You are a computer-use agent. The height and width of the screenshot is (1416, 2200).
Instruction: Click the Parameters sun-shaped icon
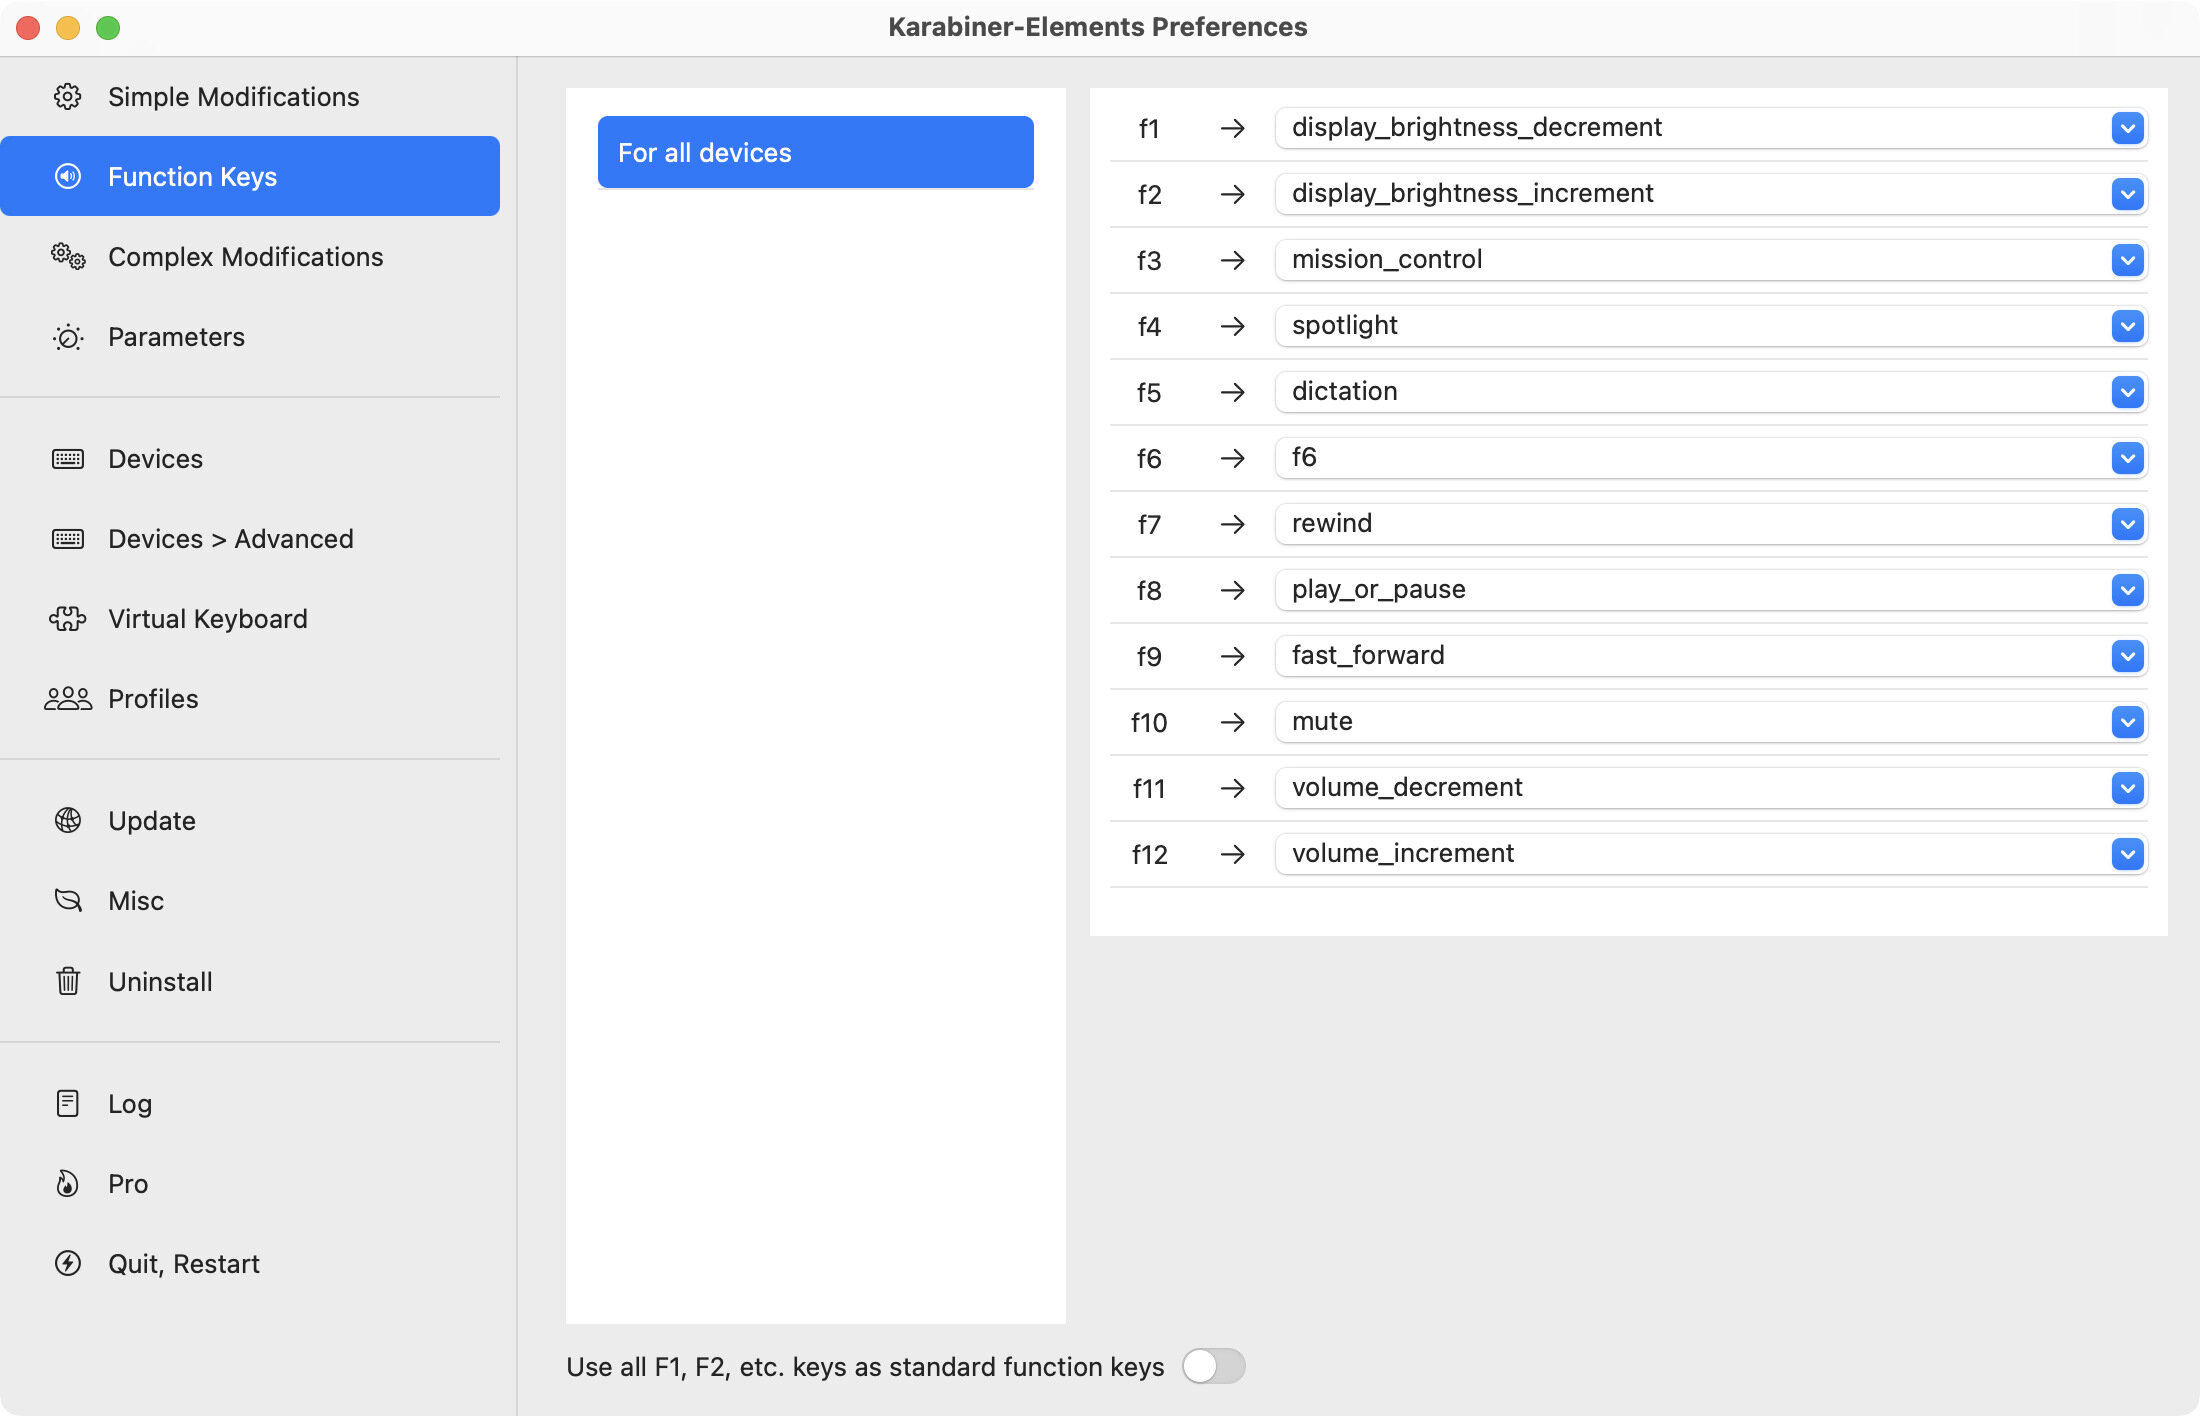coord(68,337)
